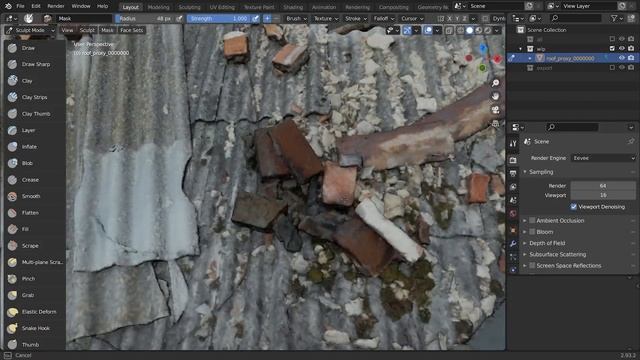Toggle exclude checkbox for wip collection
Image resolution: width=640 pixels, height=360 pixels.
pyautogui.click(x=612, y=49)
